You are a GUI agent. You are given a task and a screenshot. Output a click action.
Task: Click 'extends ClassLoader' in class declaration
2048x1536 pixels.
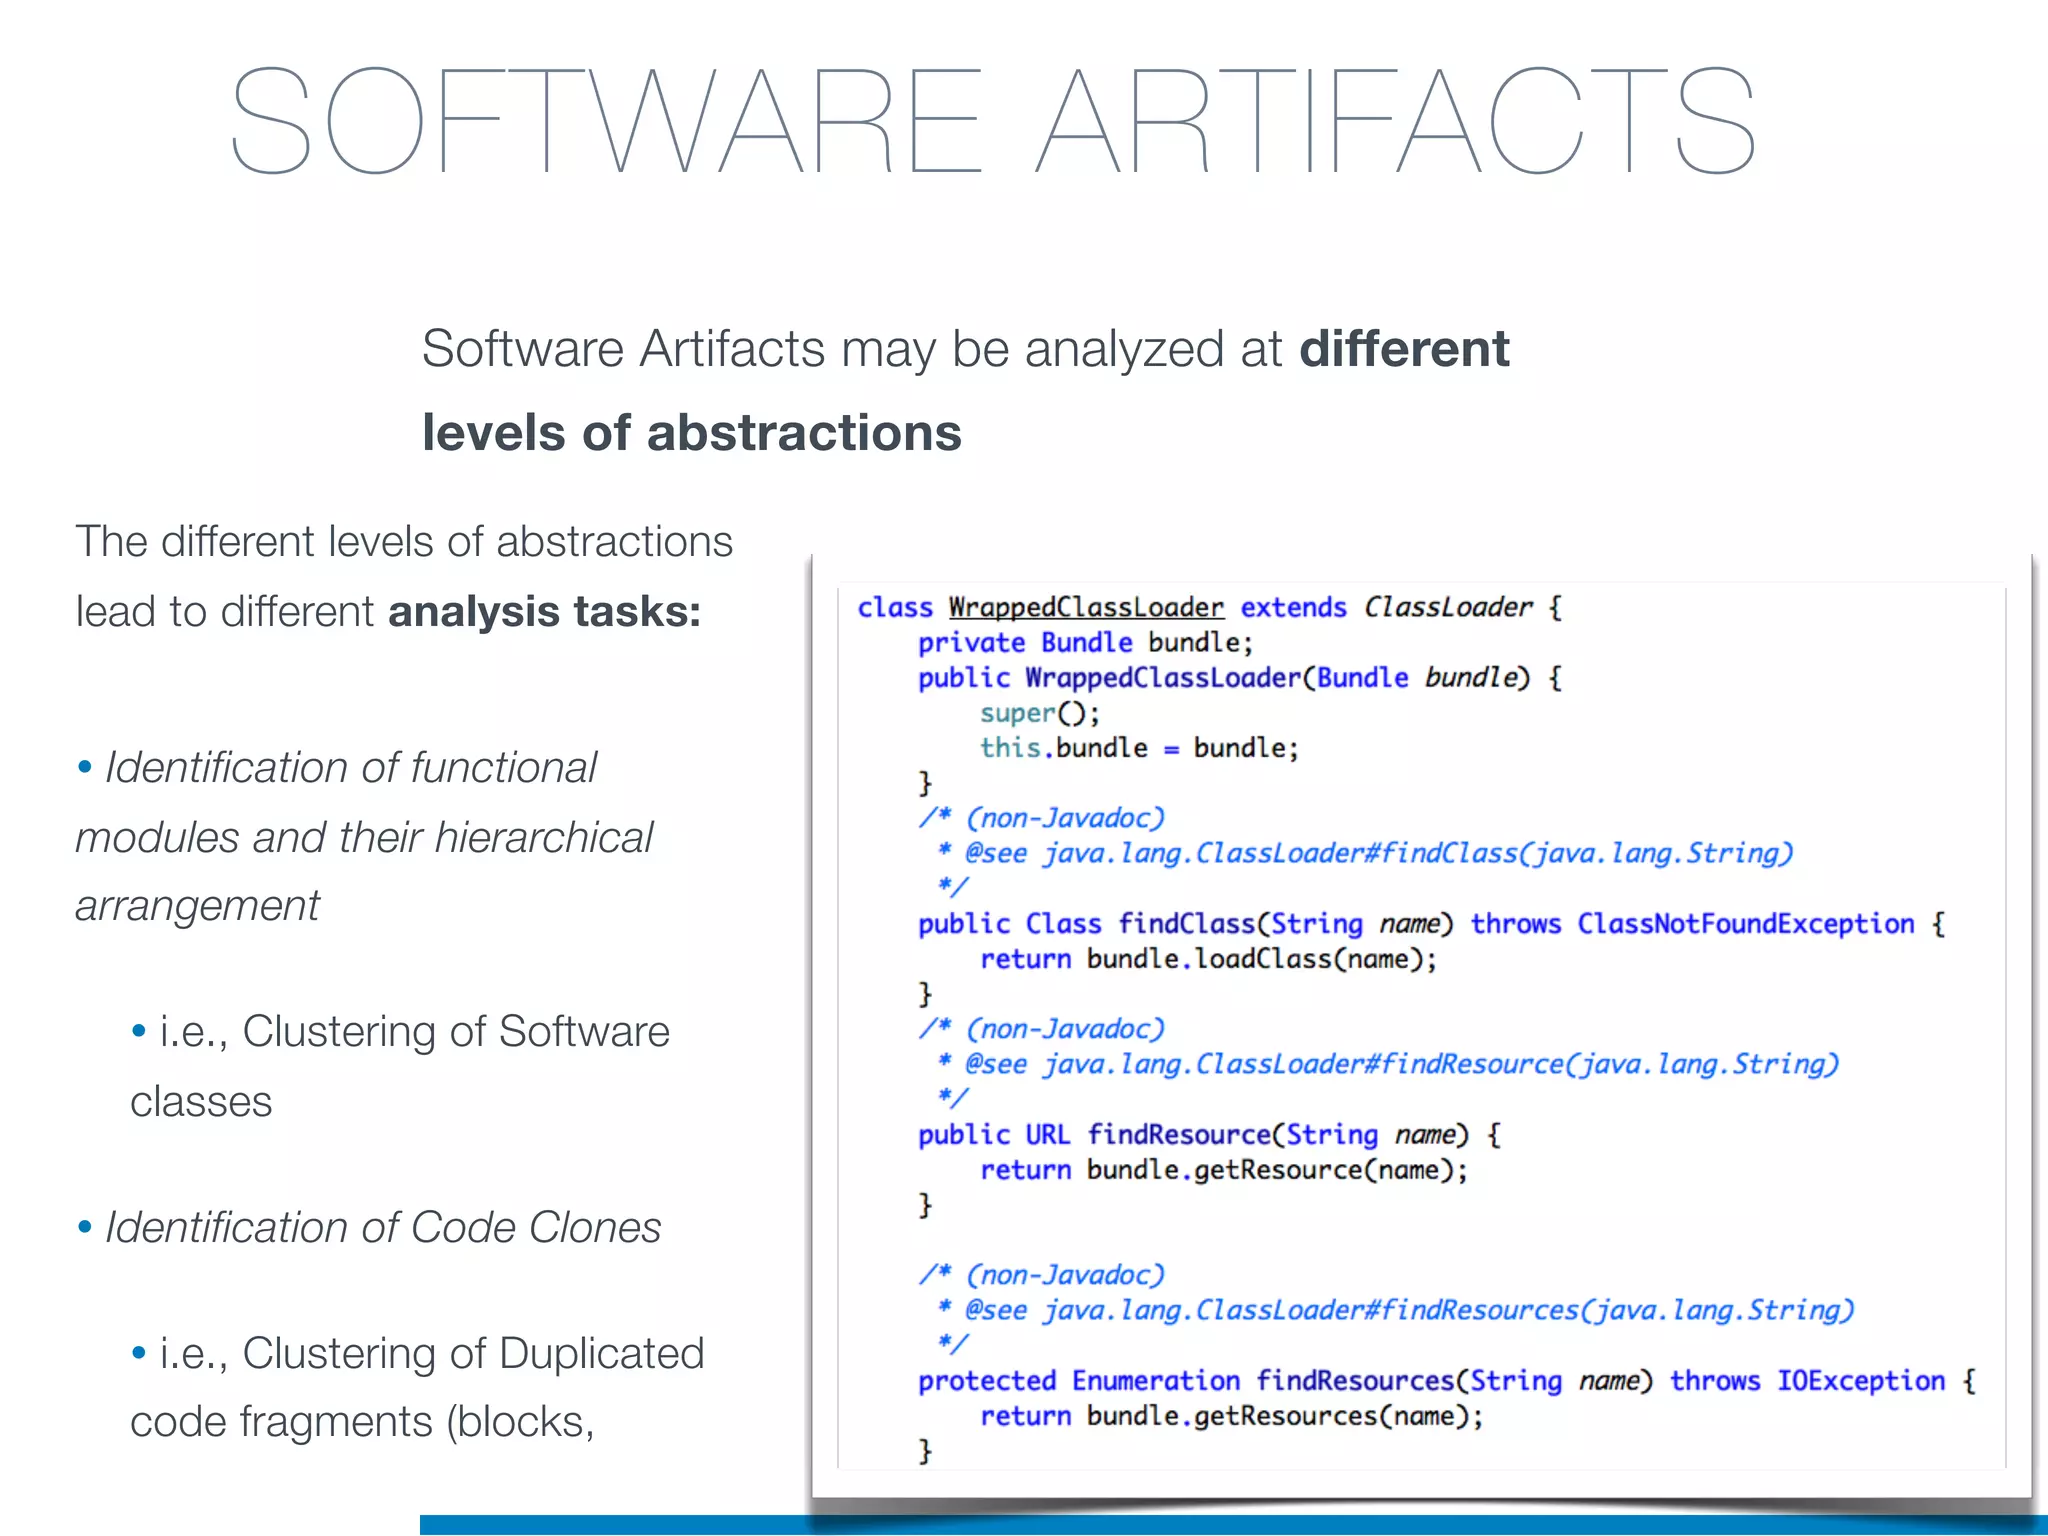[1386, 607]
